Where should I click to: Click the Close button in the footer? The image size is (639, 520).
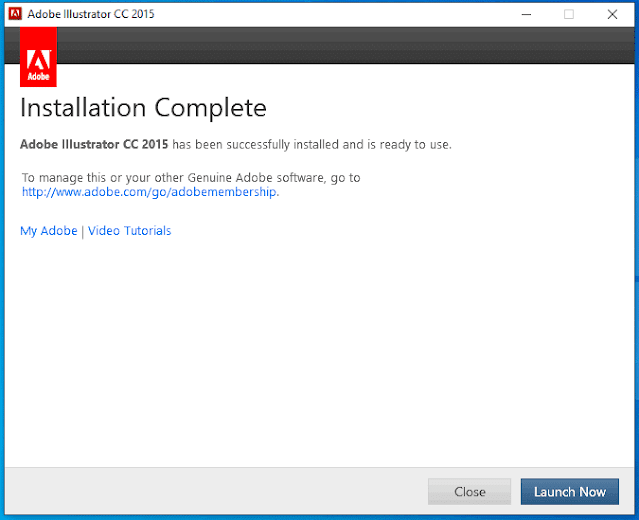tap(469, 491)
